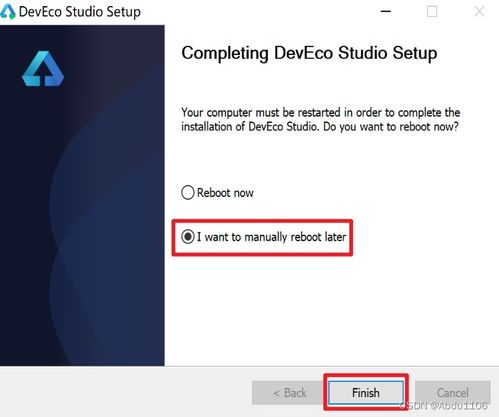This screenshot has width=499, height=417.
Task: Click the DevEco Studio title bar icon
Action: click(8, 12)
